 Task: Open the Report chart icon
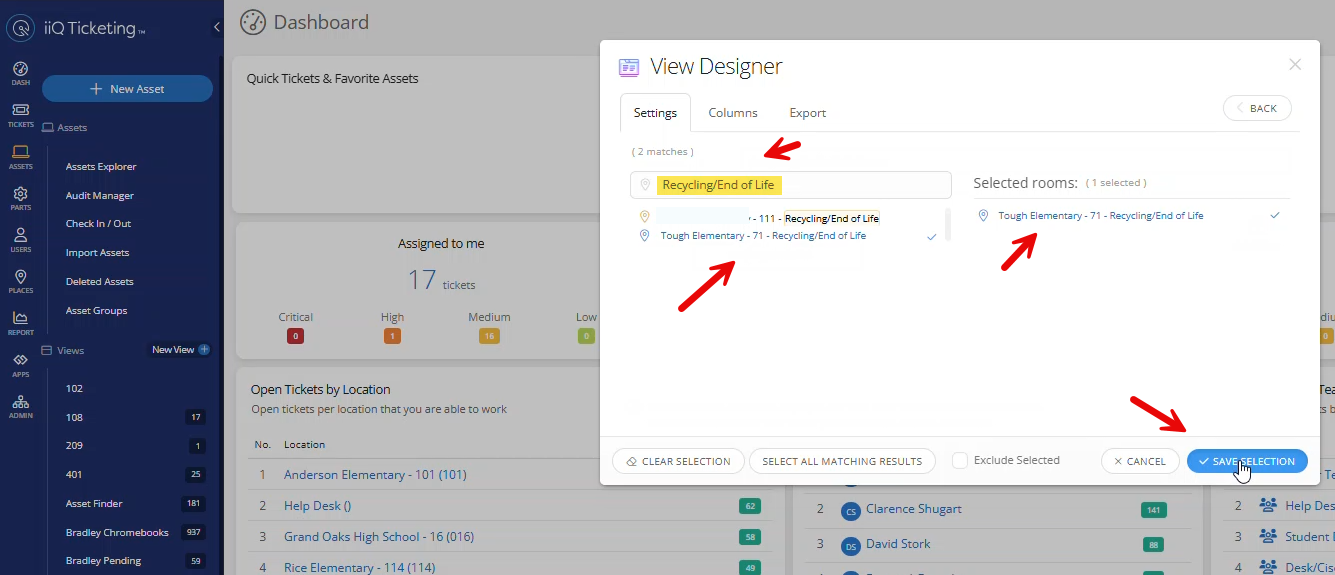tap(20, 323)
